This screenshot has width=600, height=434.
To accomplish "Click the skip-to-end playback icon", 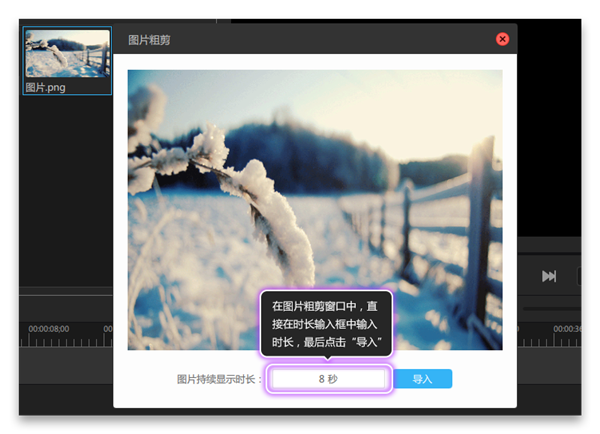I will 549,276.
